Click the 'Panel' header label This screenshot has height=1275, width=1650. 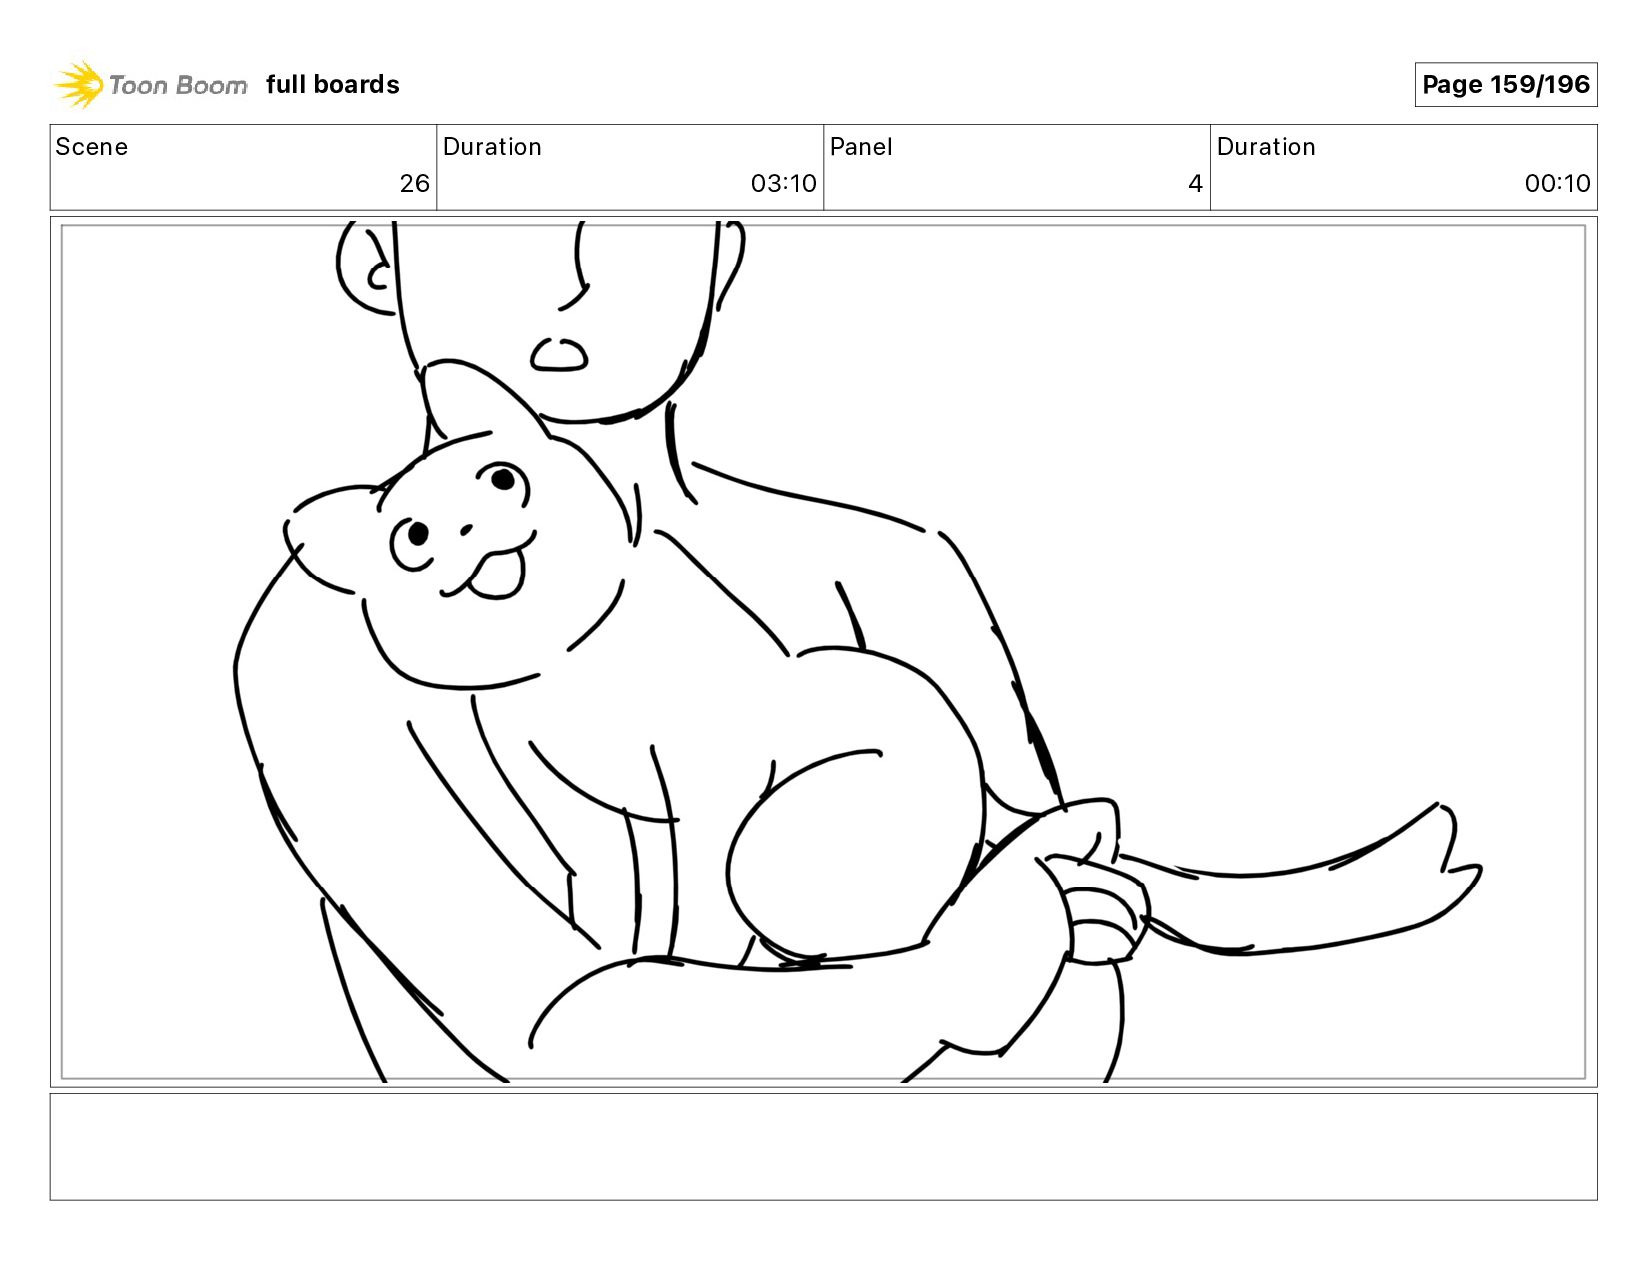pyautogui.click(x=860, y=147)
